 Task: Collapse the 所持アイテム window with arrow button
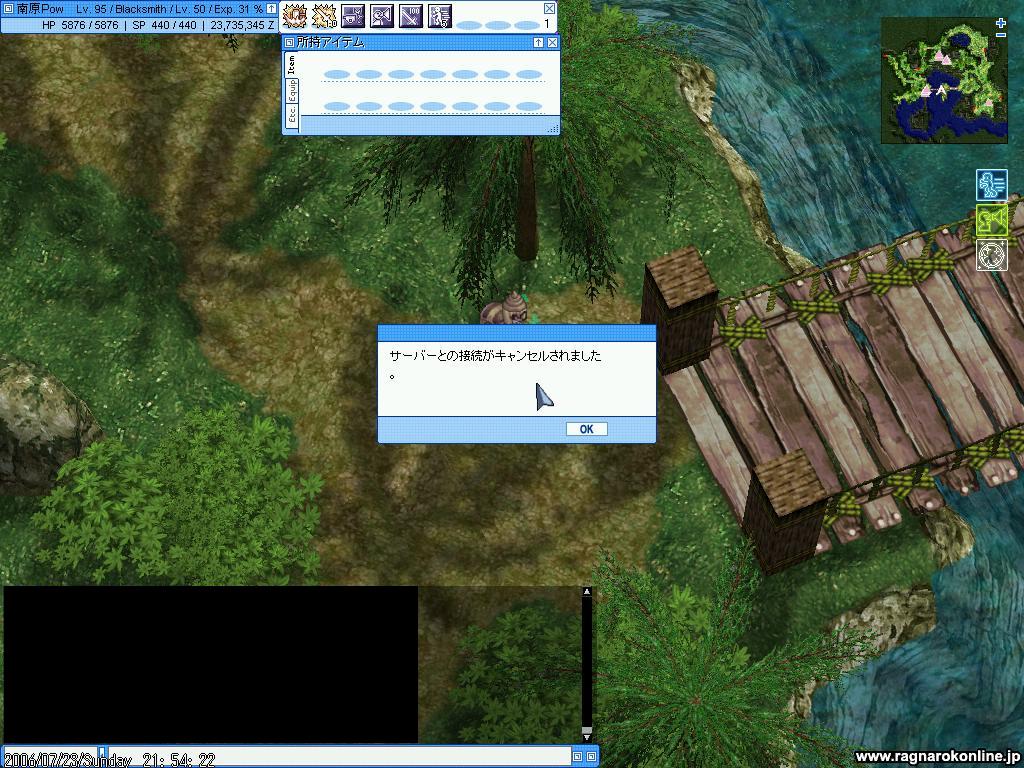tap(538, 42)
